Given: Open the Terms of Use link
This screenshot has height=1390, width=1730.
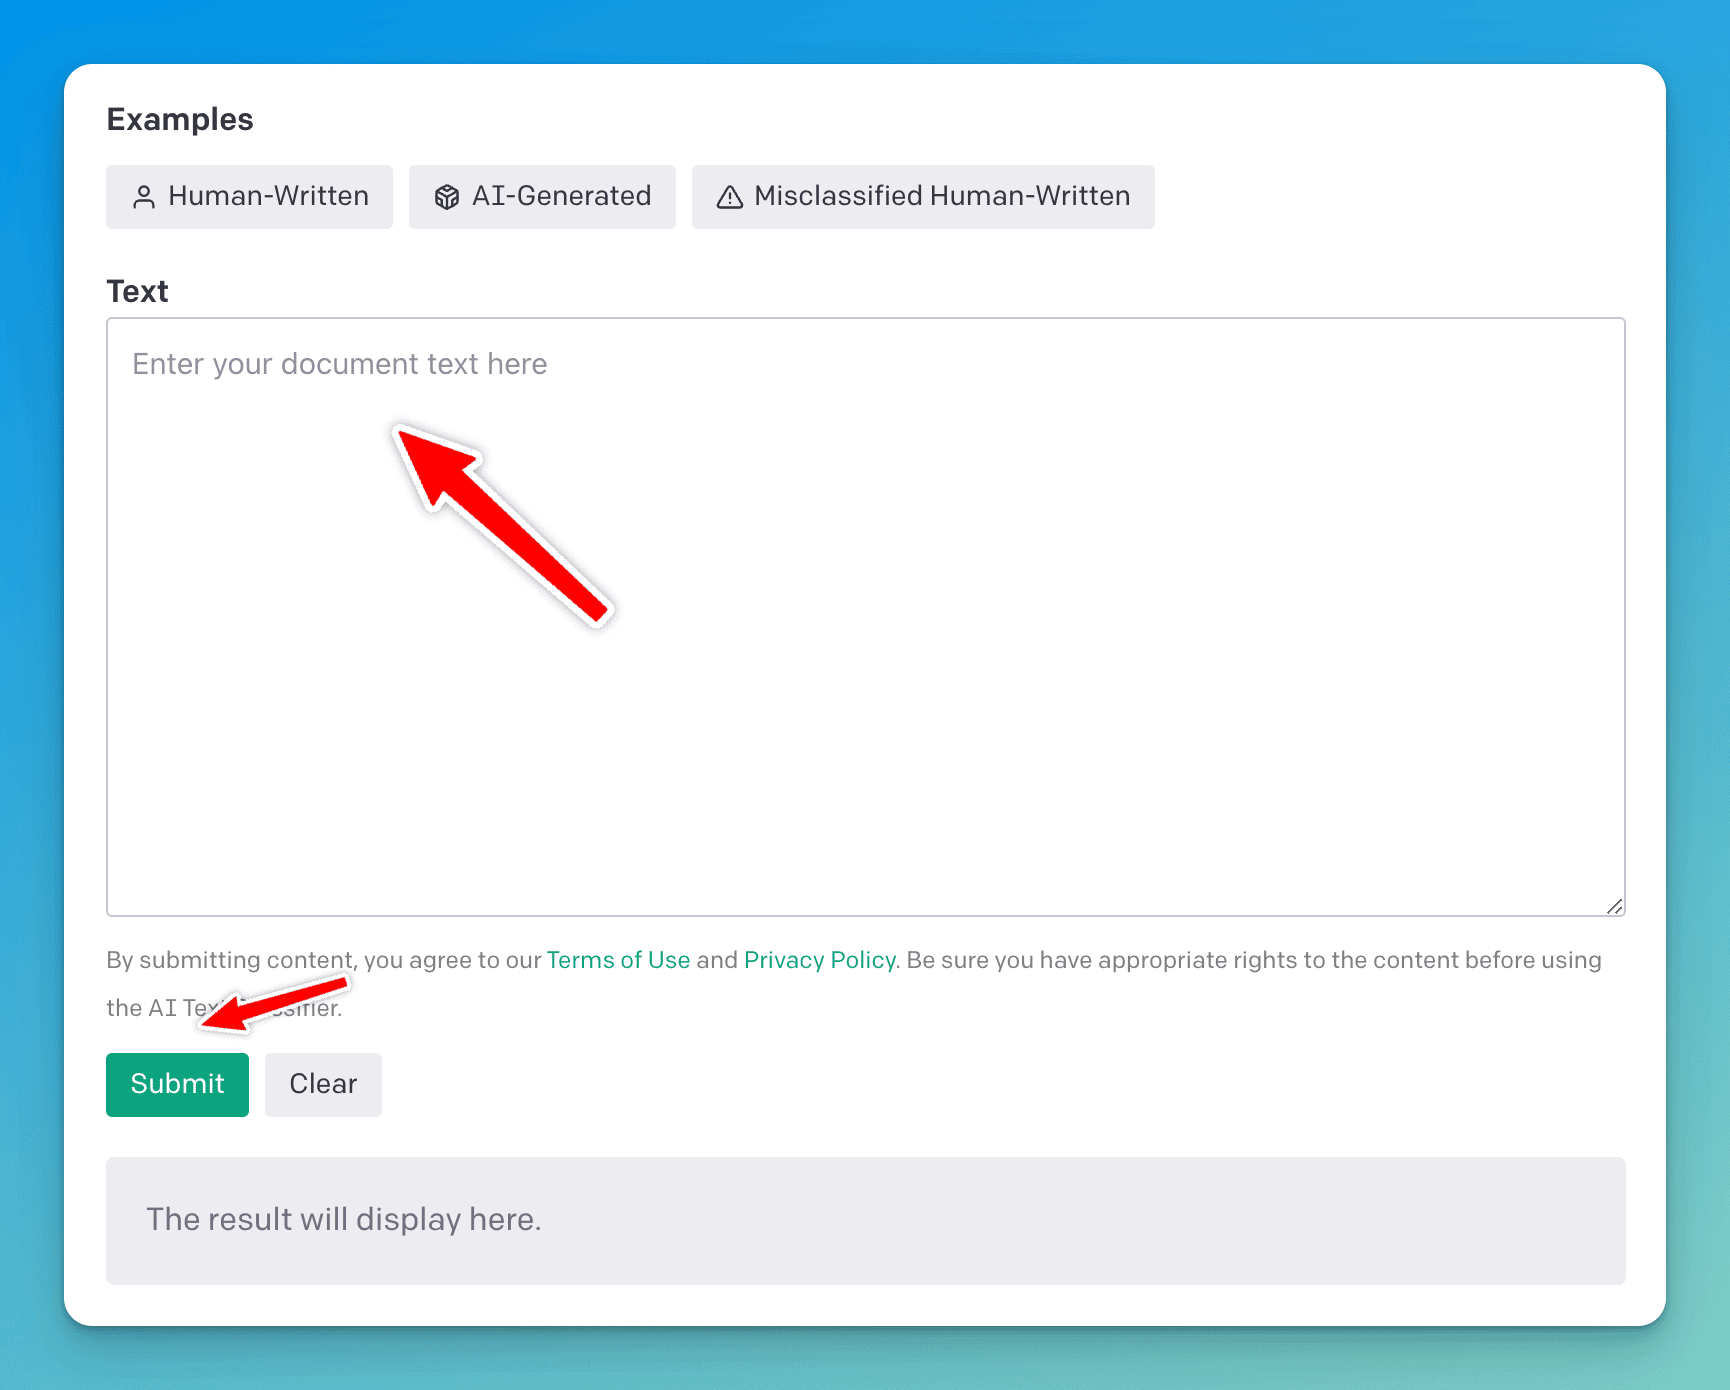Looking at the screenshot, I should coord(618,960).
